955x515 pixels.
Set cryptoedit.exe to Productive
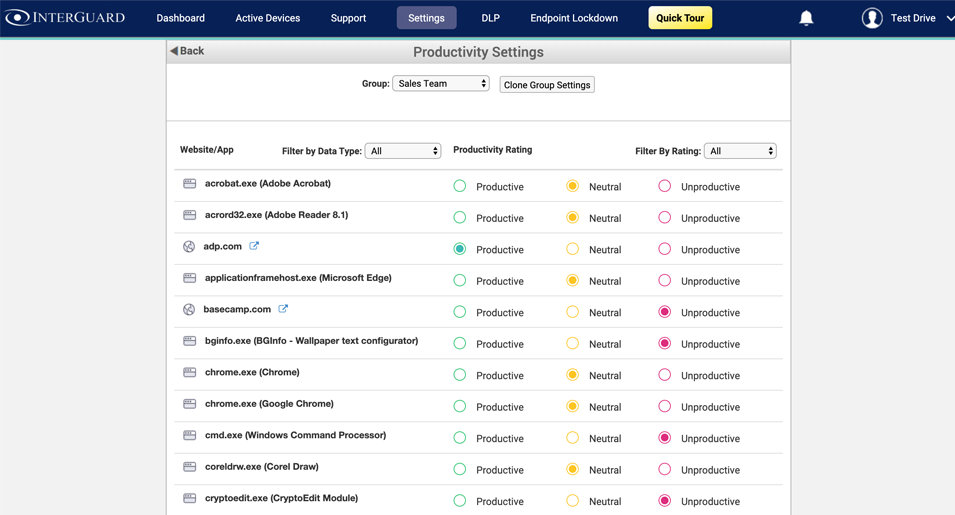[460, 501]
